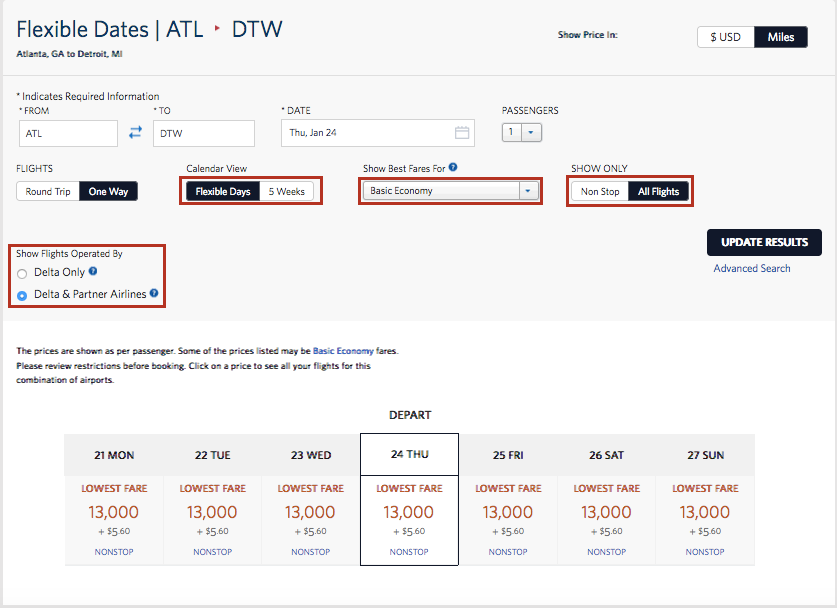Choose the 13,000 miles fare for Tuesday 22
837x608 pixels.
pos(212,512)
